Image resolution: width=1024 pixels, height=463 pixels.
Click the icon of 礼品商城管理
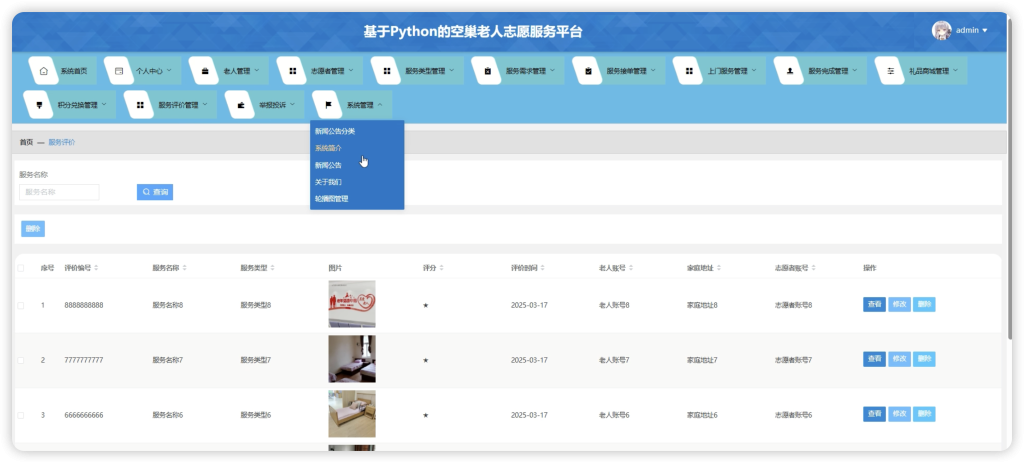[x=890, y=71]
